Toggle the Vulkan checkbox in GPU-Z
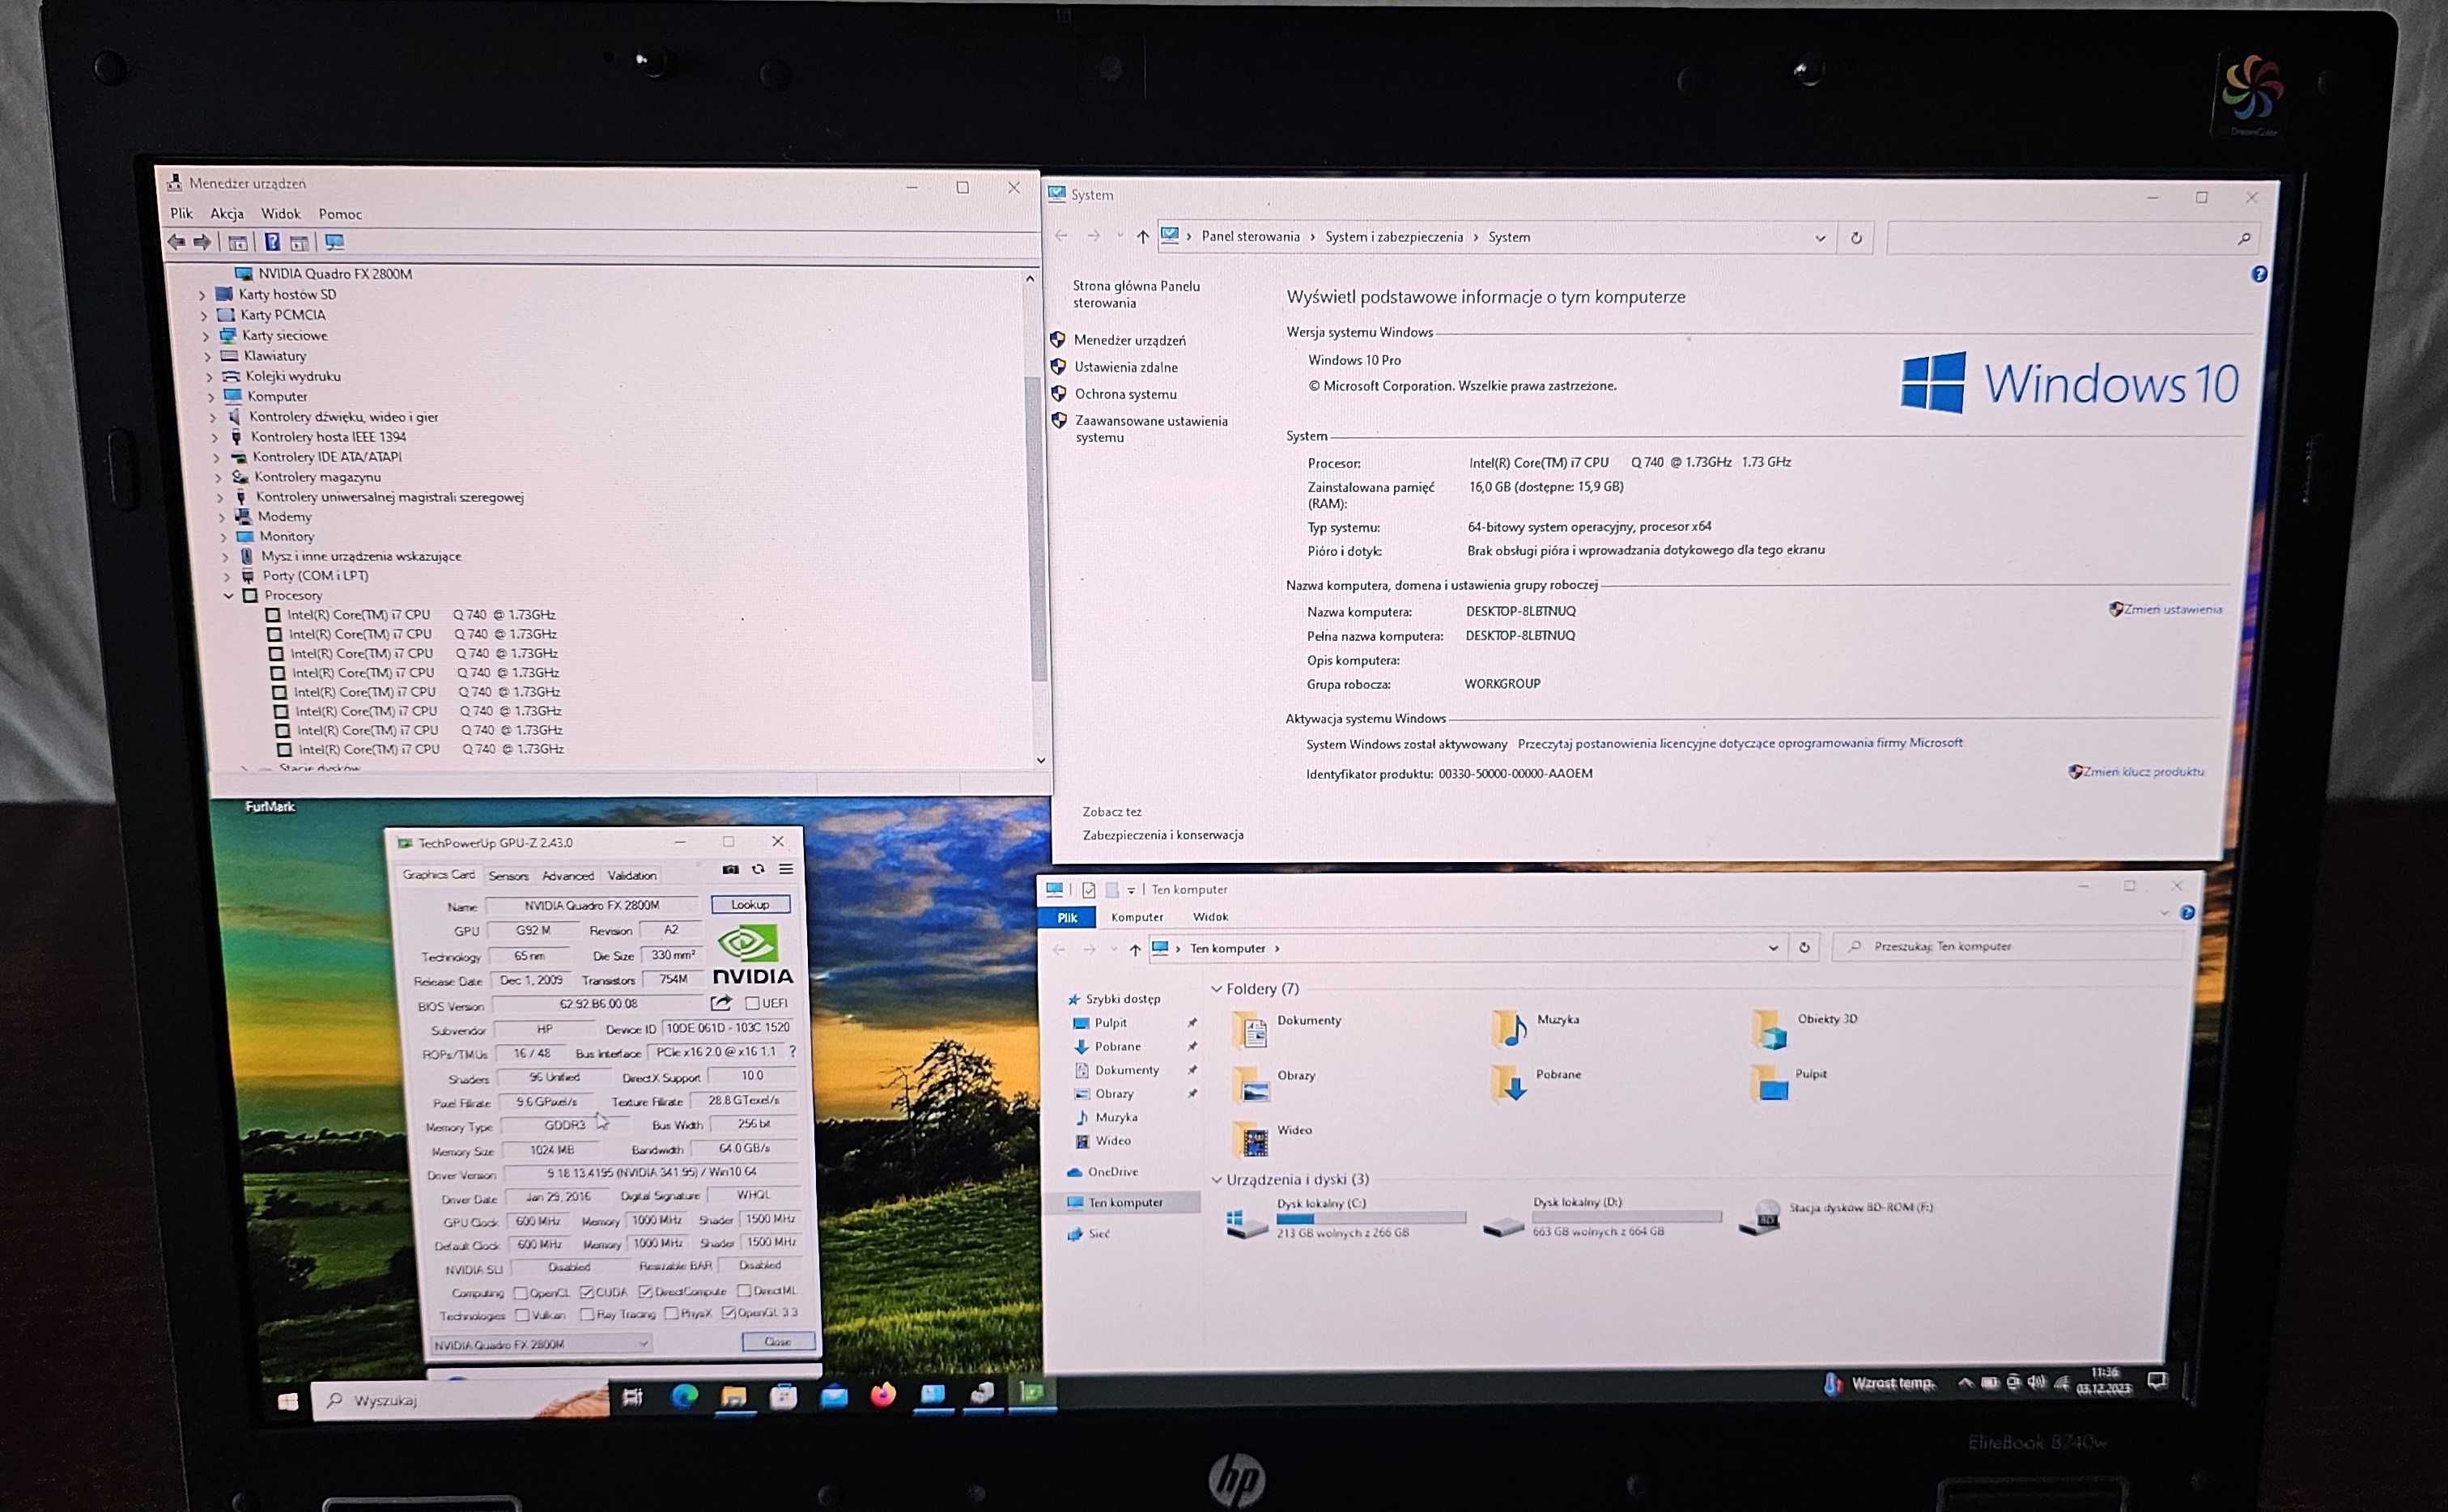This screenshot has height=1512, width=2448. tap(522, 1315)
